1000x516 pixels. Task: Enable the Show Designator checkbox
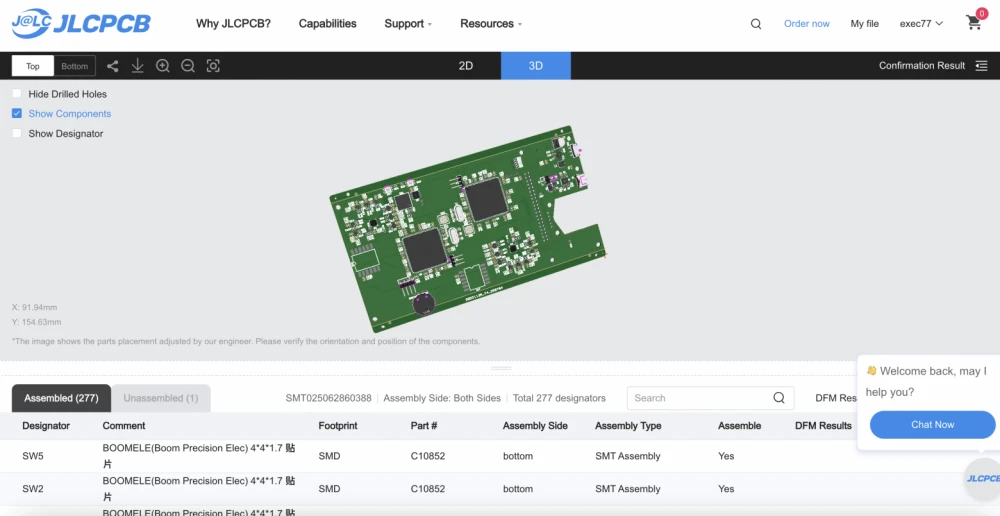click(x=17, y=134)
